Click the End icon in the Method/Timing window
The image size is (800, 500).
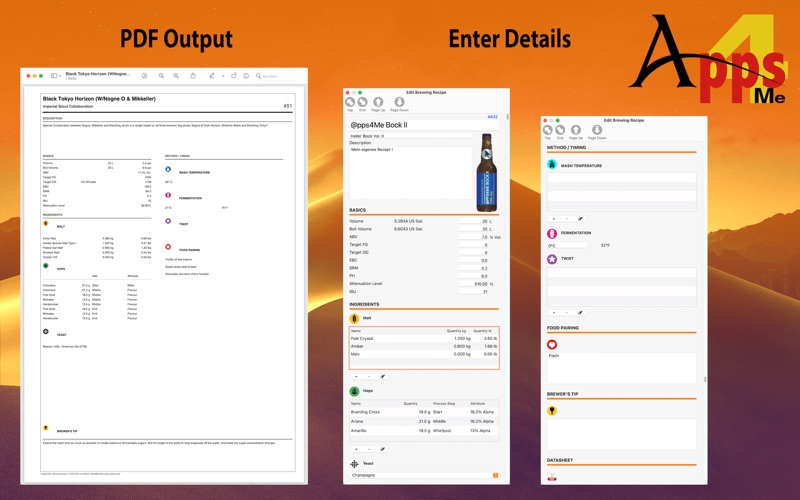click(560, 130)
